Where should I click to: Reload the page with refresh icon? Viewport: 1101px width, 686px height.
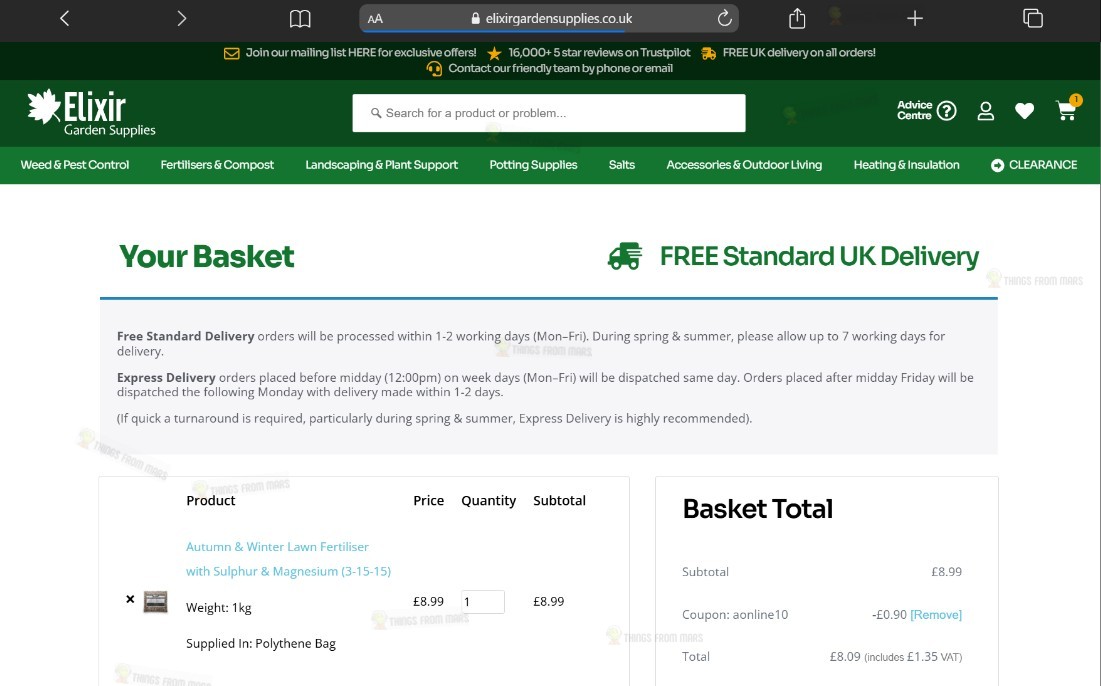pyautogui.click(x=724, y=18)
